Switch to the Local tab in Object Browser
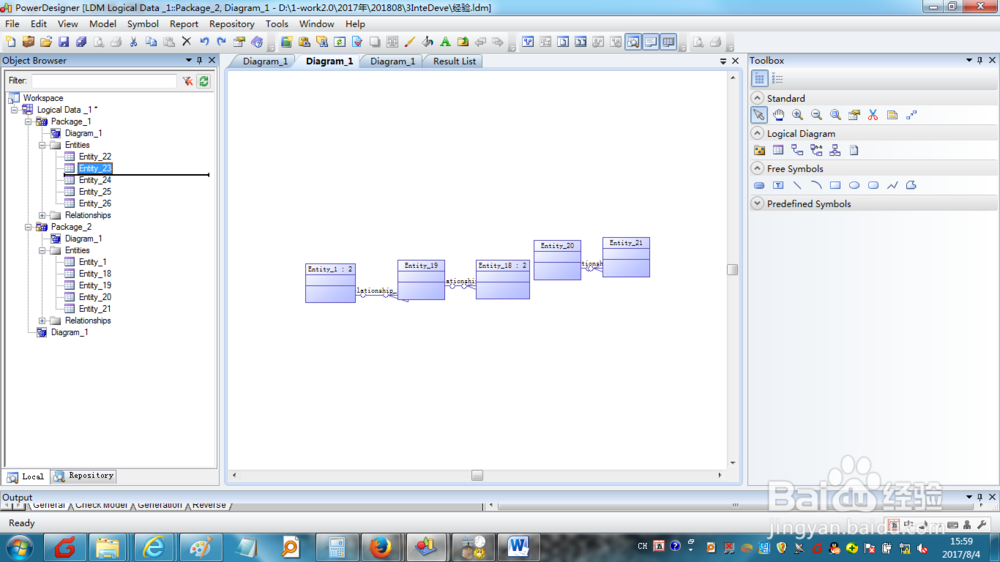Viewport: 1000px width, 562px height. [x=26, y=477]
